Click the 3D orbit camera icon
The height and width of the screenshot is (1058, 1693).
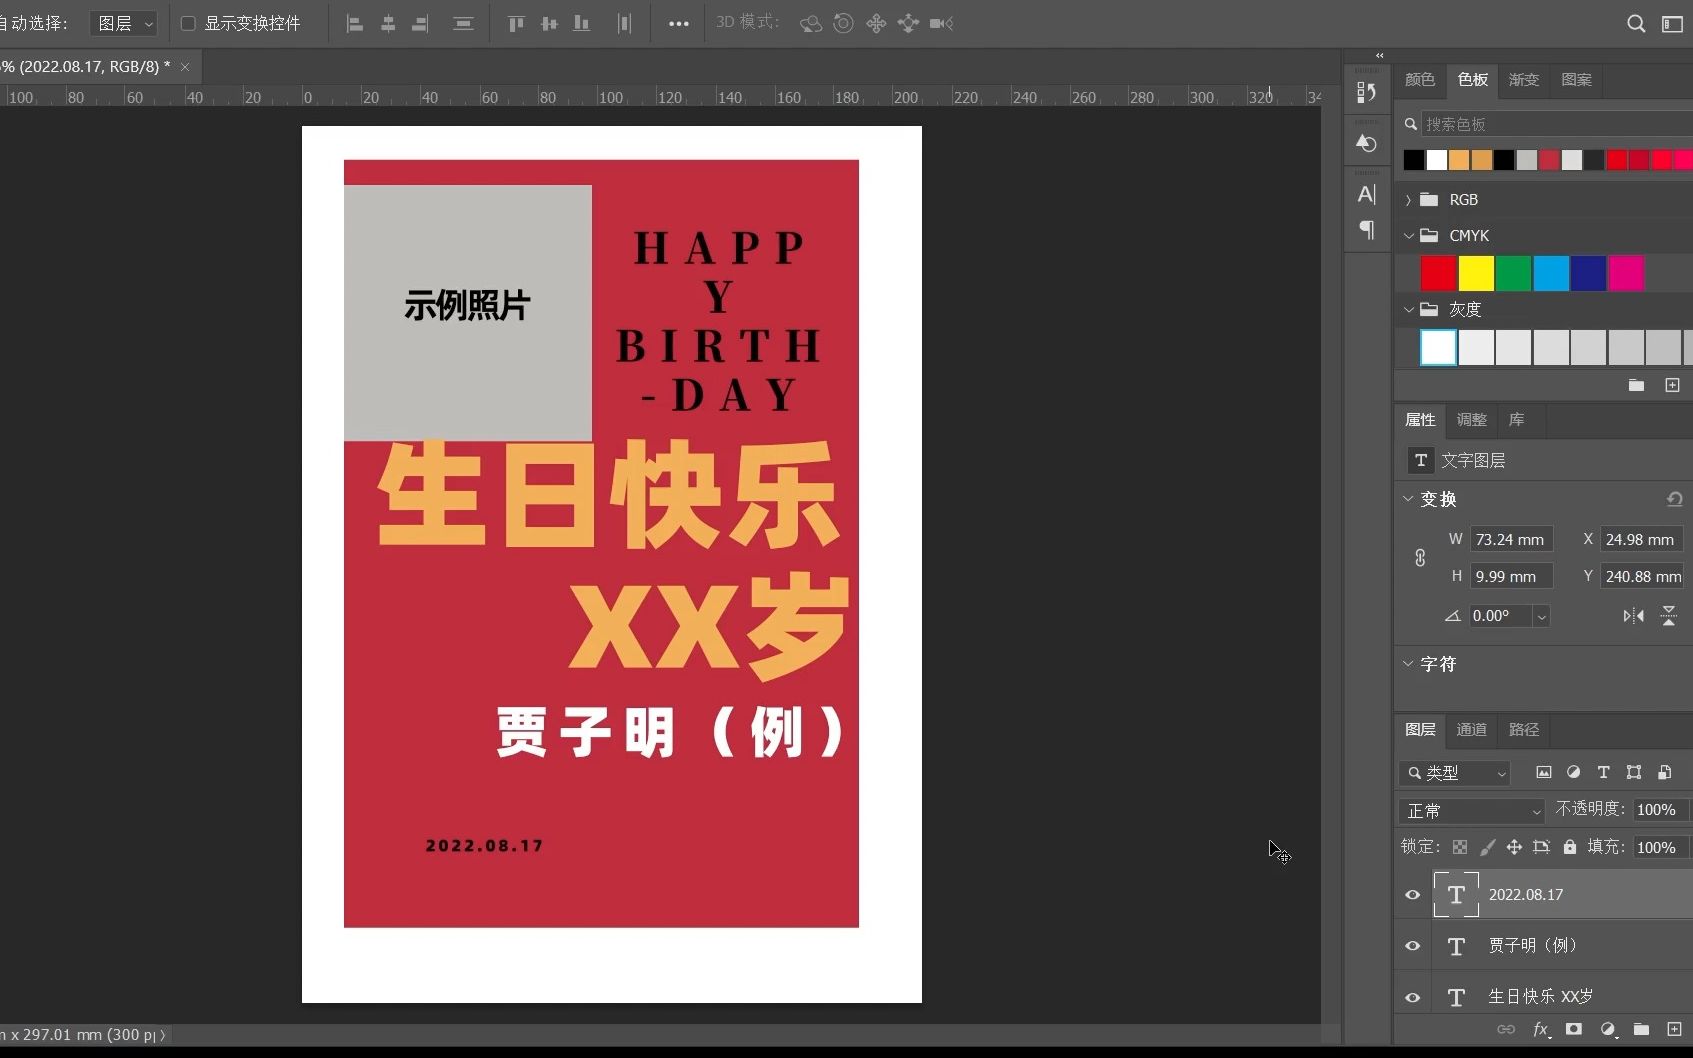[x=811, y=23]
